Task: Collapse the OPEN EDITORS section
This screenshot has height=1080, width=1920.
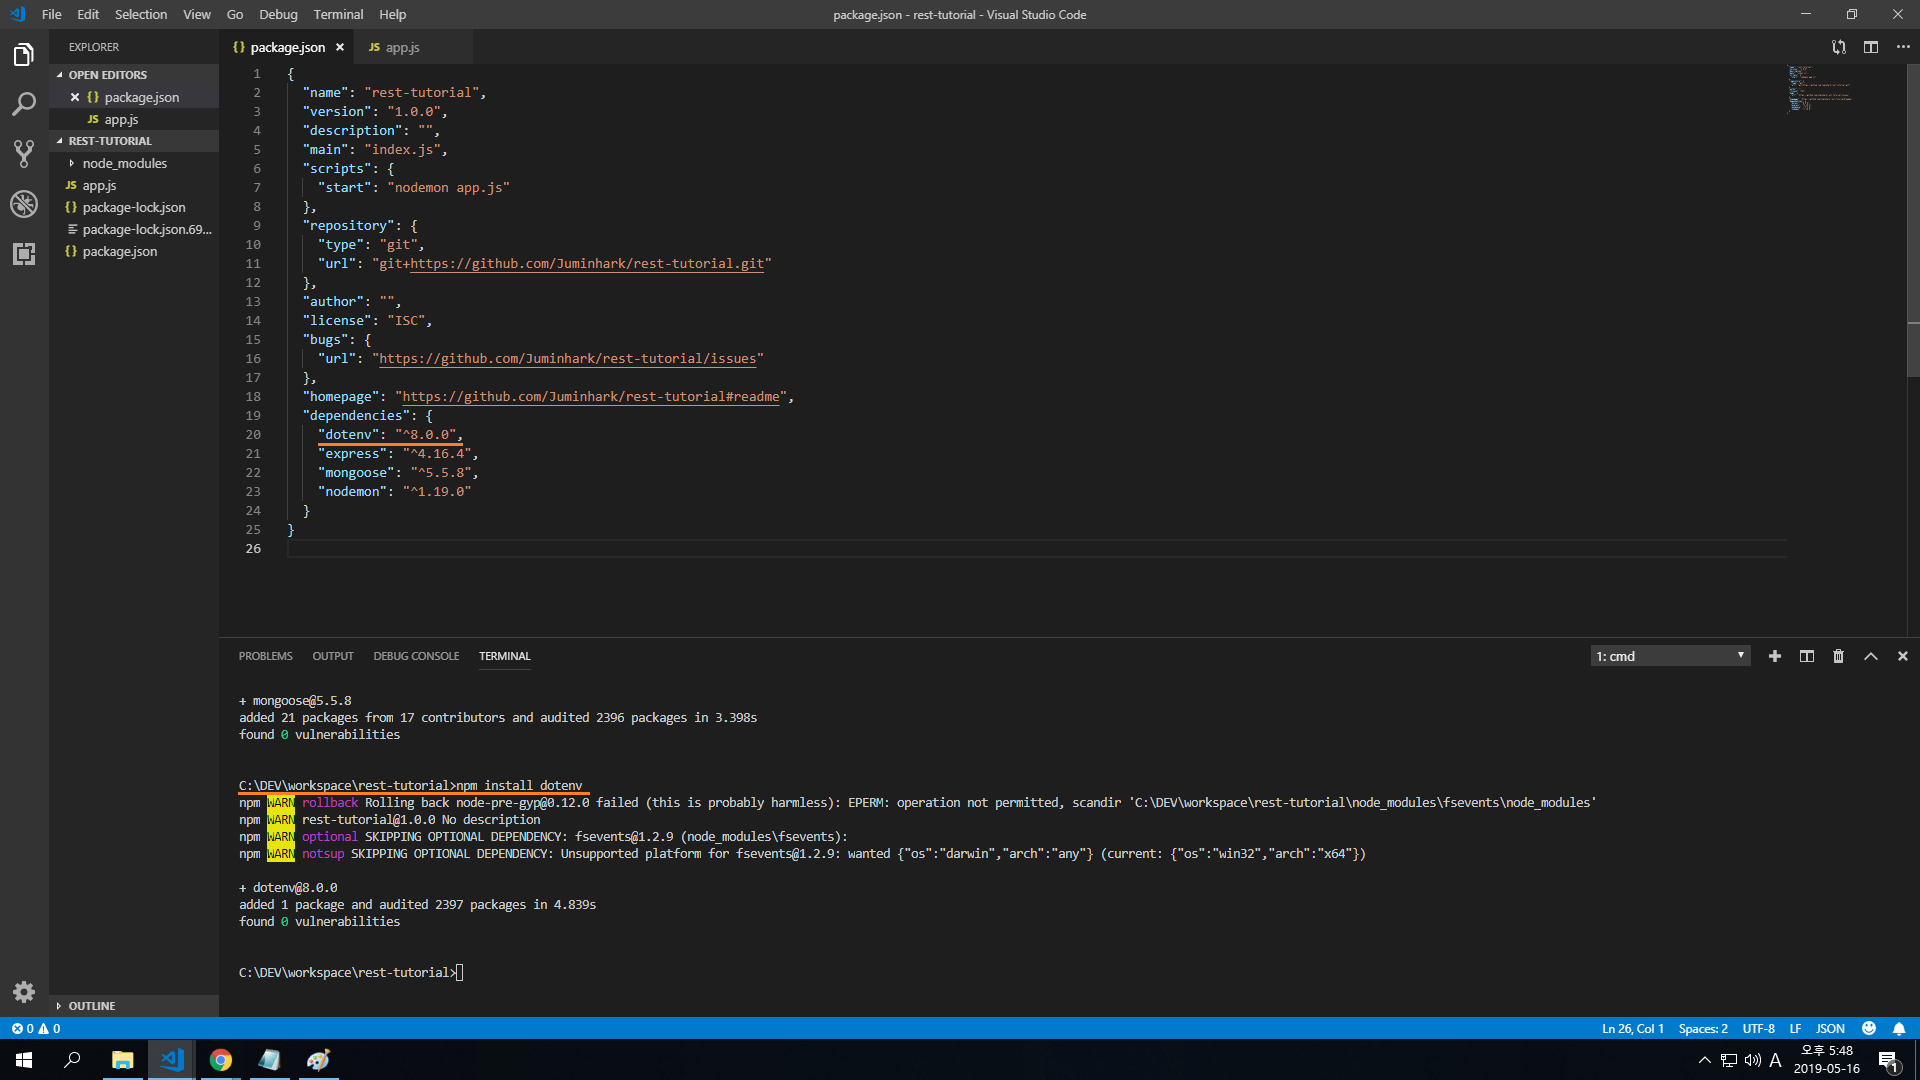Action: (134, 75)
